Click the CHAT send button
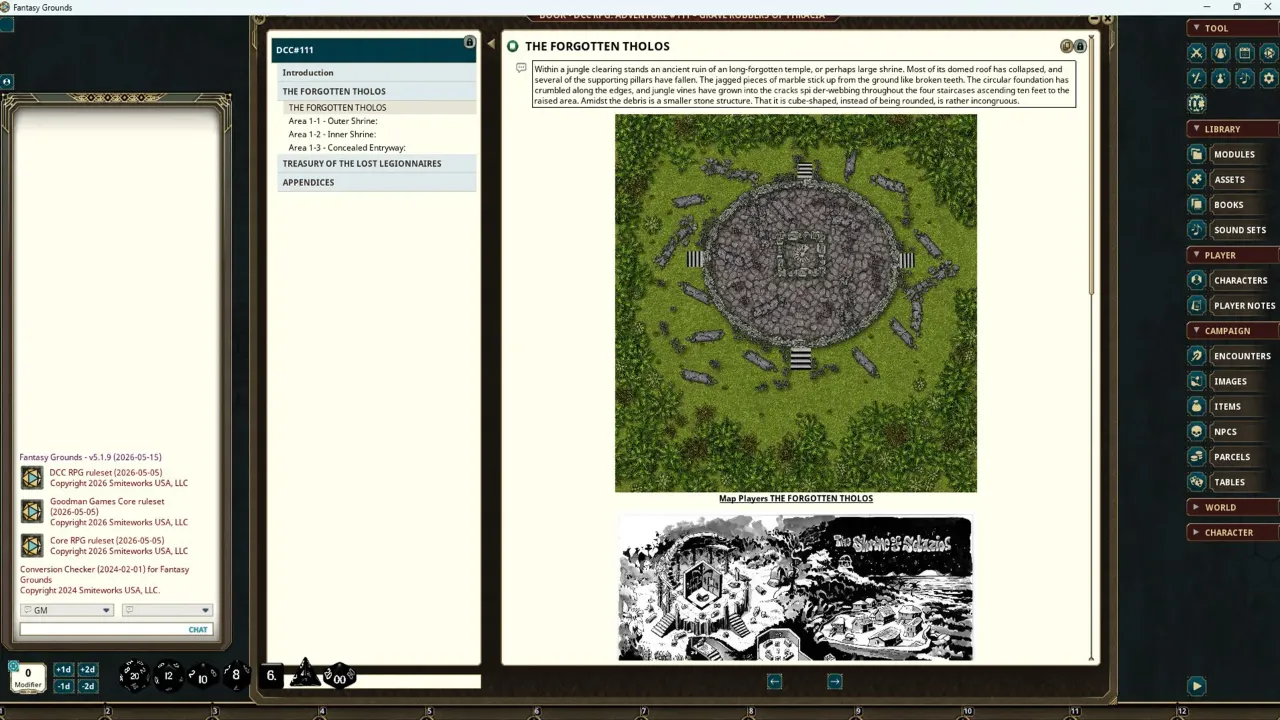This screenshot has width=1280, height=720. pyautogui.click(x=198, y=630)
